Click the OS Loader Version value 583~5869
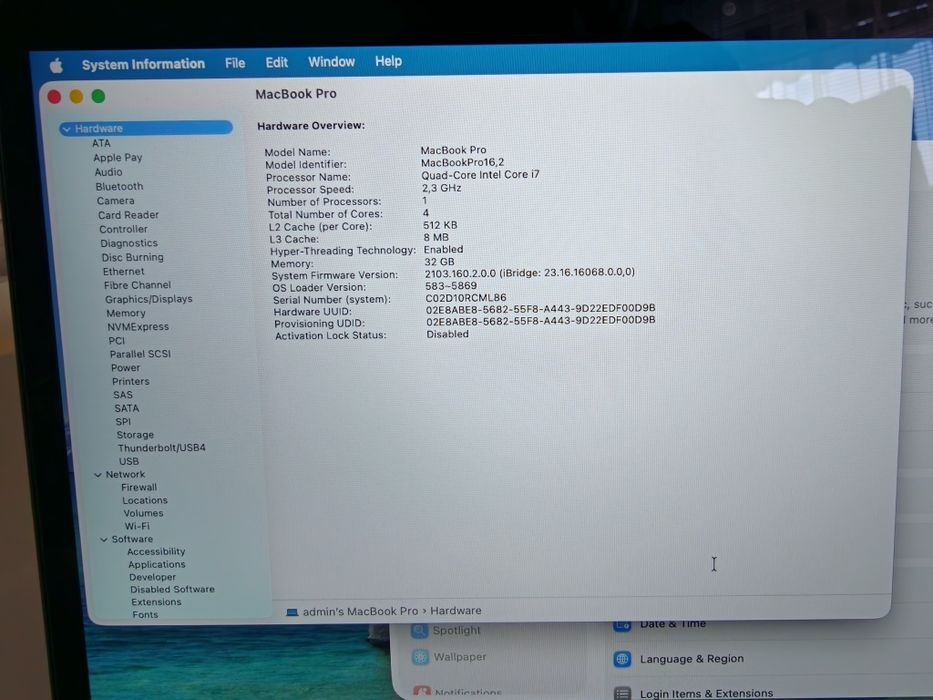 451,286
